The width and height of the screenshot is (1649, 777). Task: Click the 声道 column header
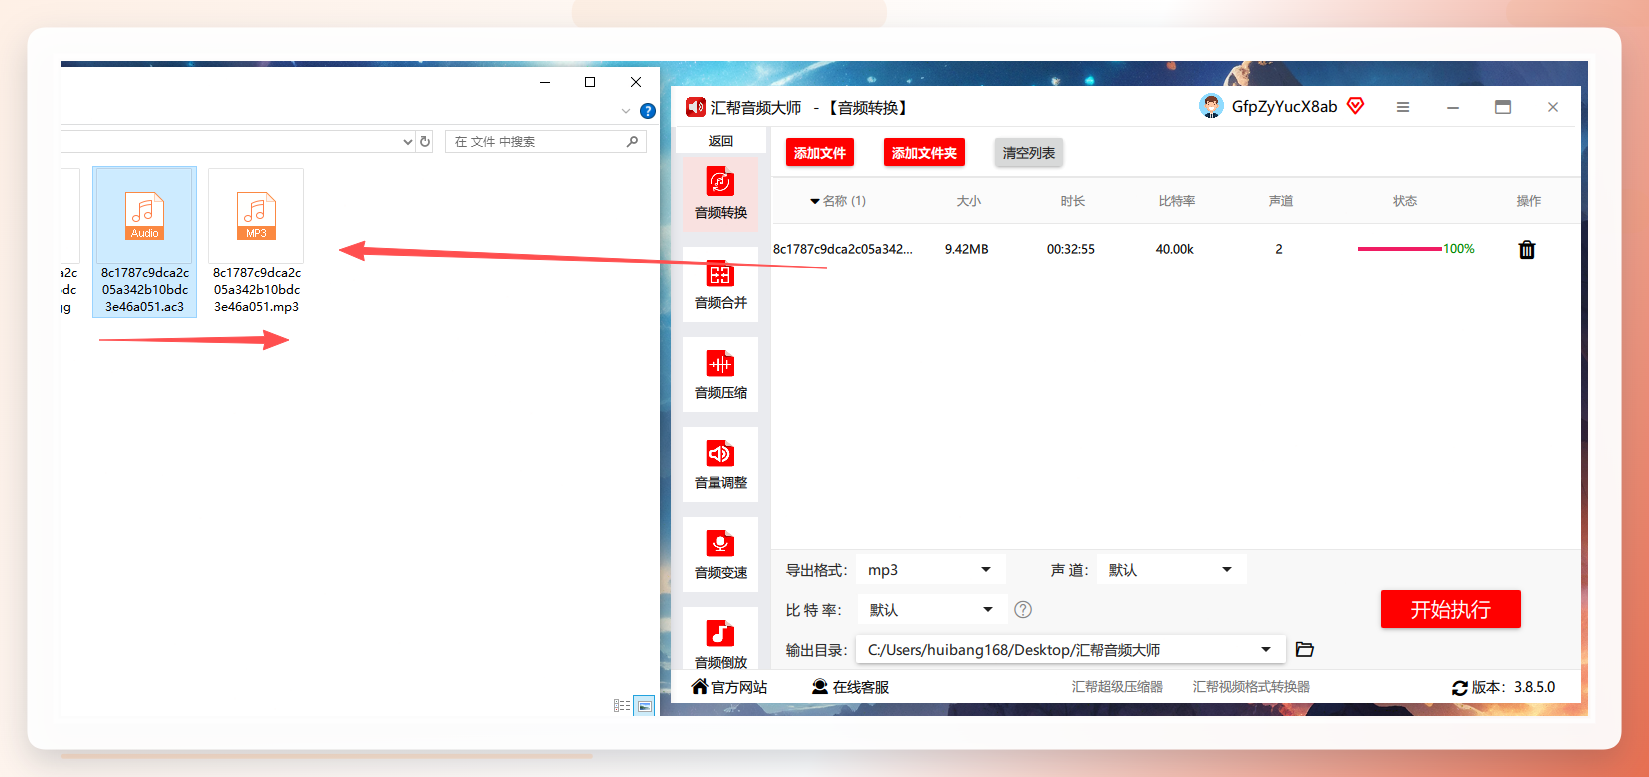coord(1281,201)
